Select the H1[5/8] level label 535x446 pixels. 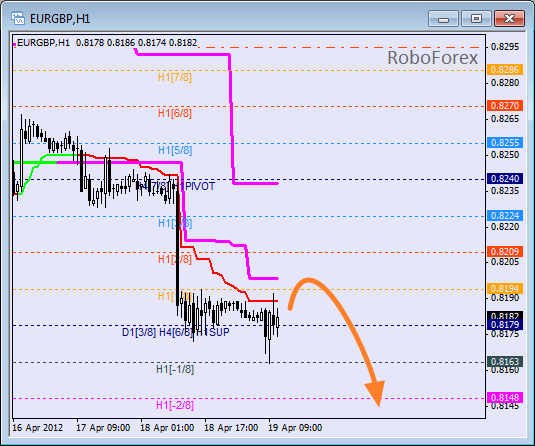pyautogui.click(x=175, y=150)
